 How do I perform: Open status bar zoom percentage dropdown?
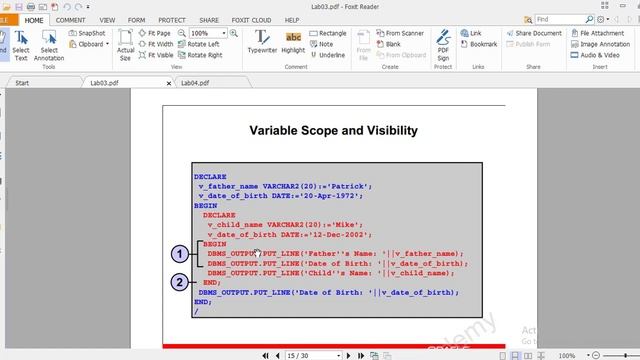click(x=588, y=356)
